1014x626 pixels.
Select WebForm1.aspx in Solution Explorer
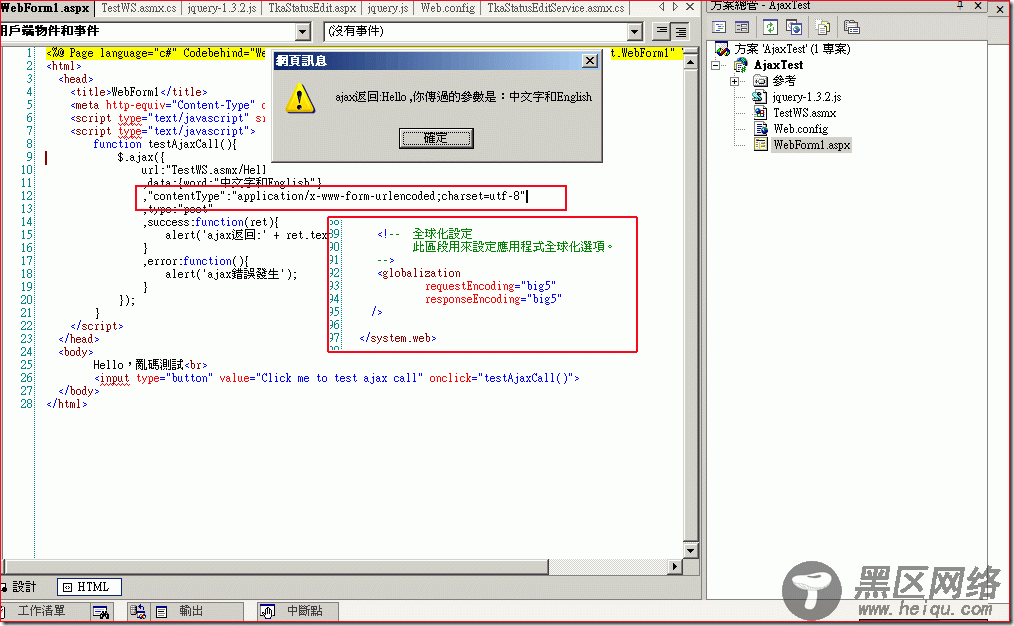point(812,145)
